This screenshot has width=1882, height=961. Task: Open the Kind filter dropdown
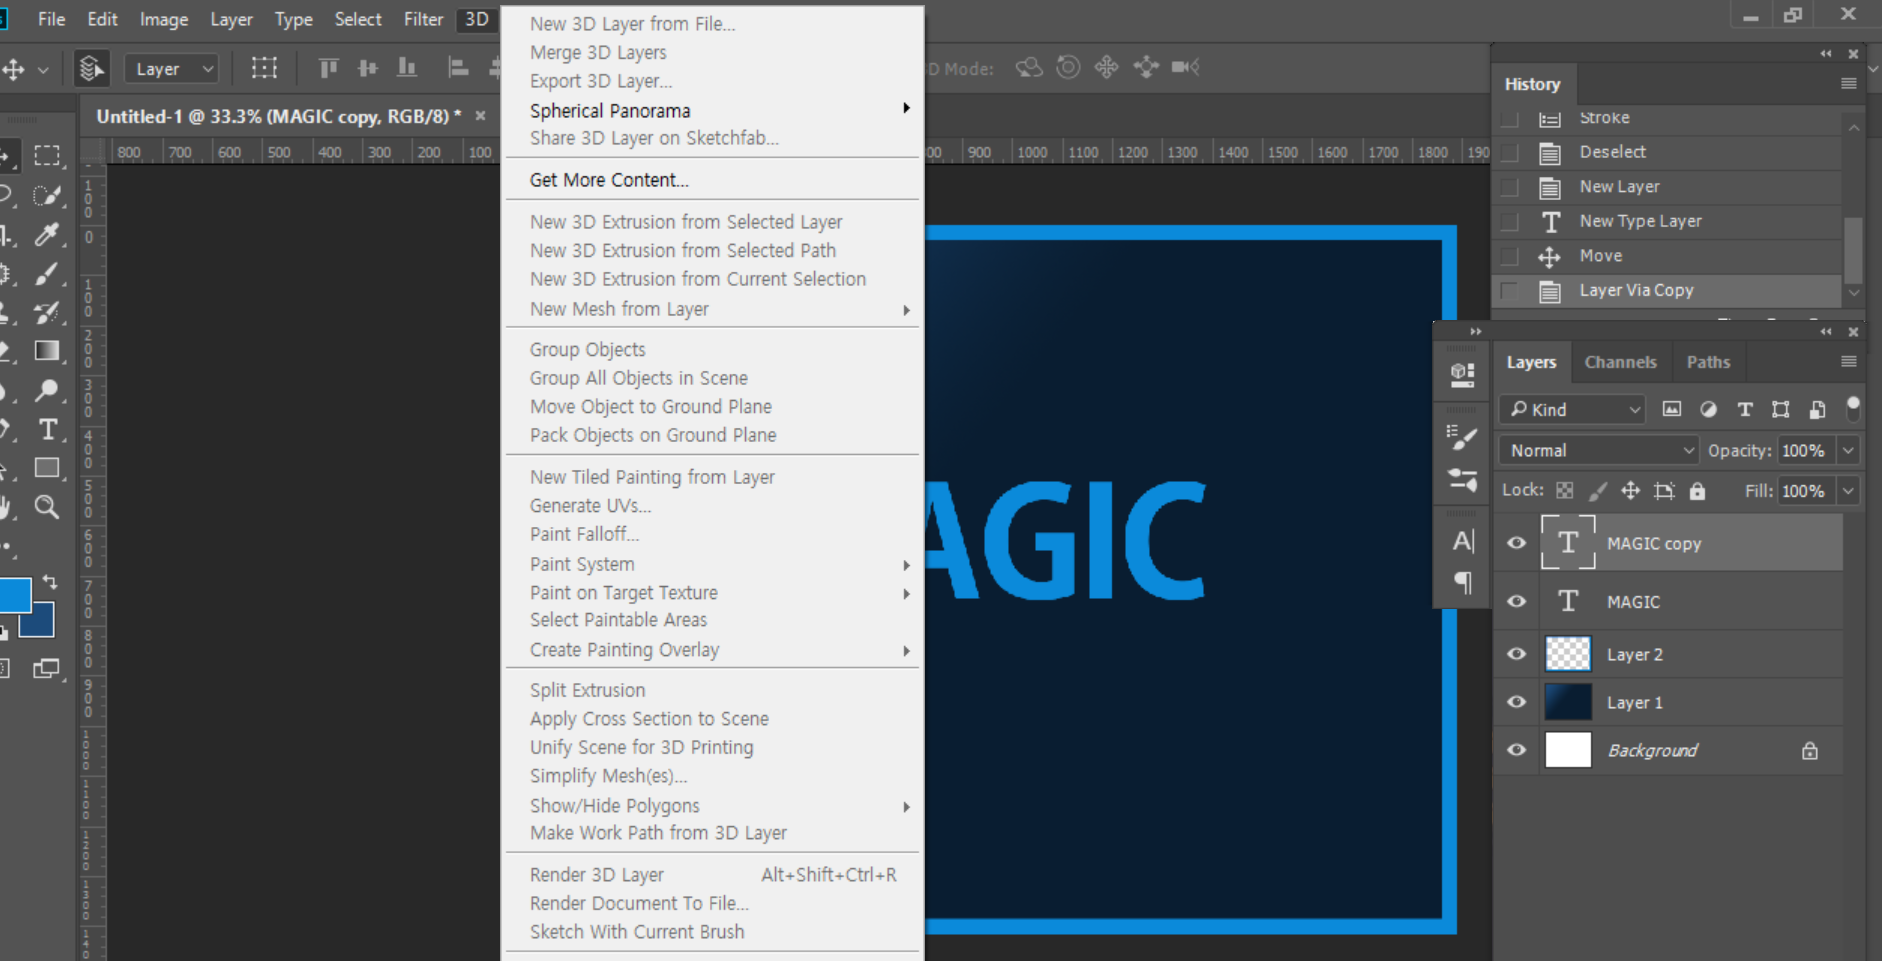(x=1572, y=409)
